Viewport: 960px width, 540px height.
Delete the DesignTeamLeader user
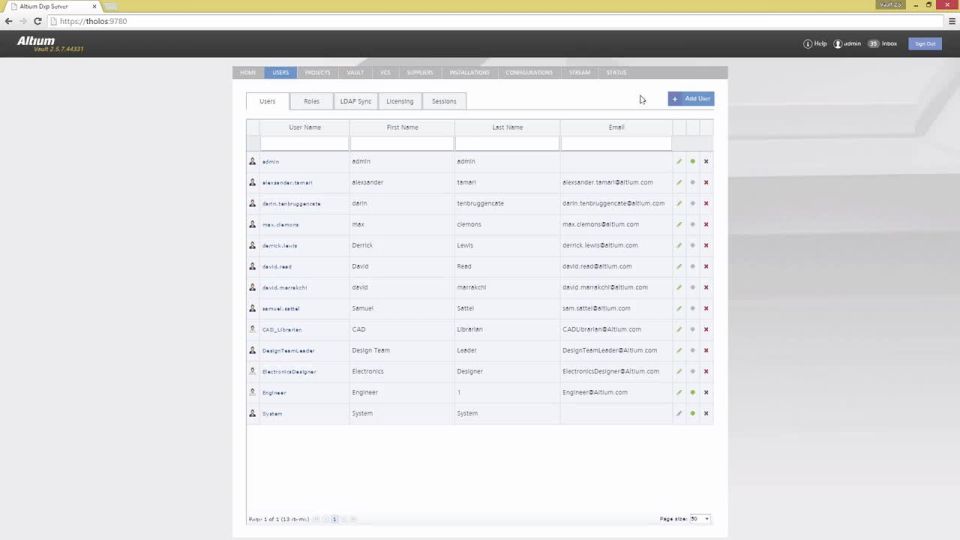(x=706, y=350)
